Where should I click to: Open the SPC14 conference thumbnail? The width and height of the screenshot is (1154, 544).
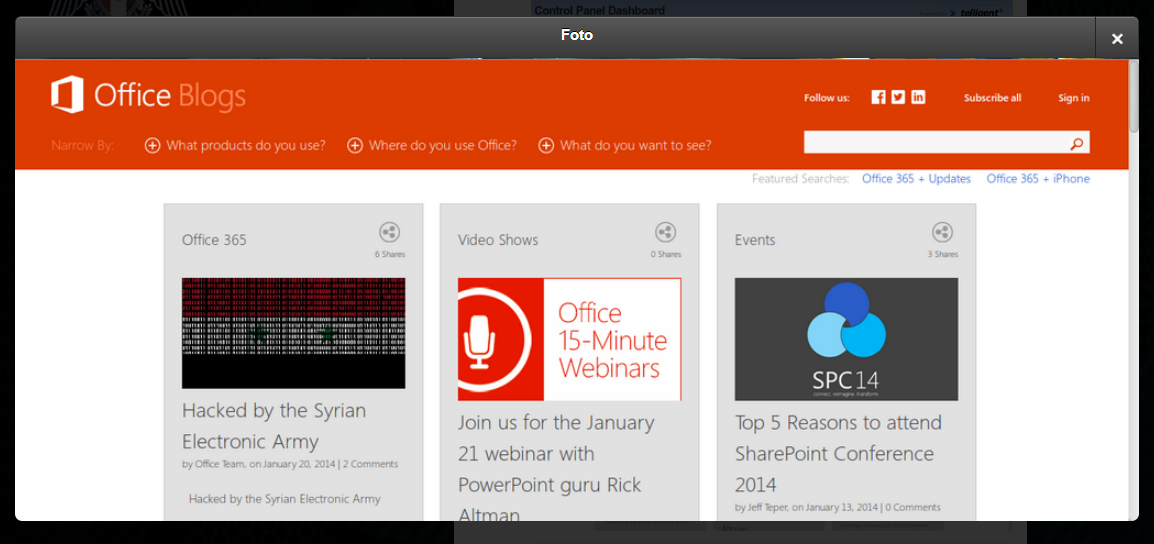[x=846, y=339]
